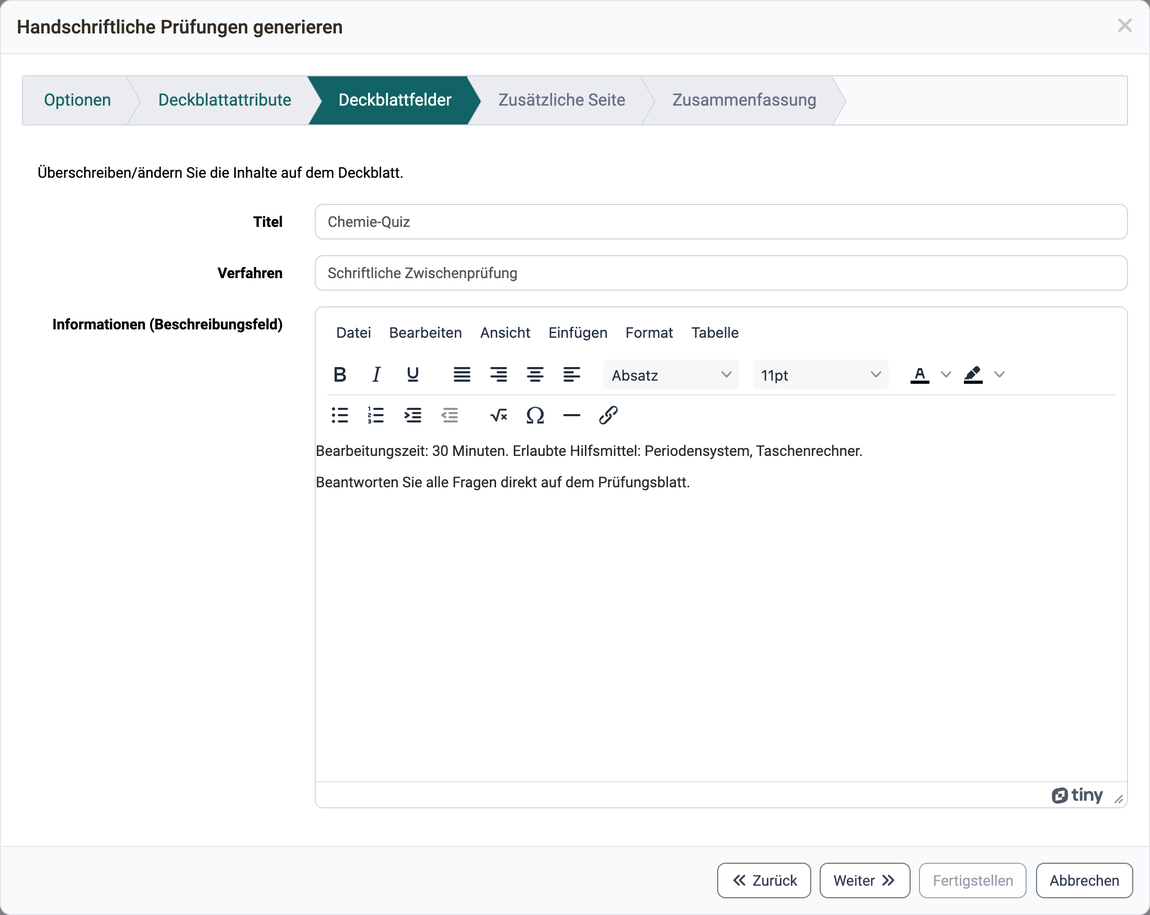The image size is (1150, 915).
Task: Toggle underline formatting in the editor
Action: (x=413, y=375)
